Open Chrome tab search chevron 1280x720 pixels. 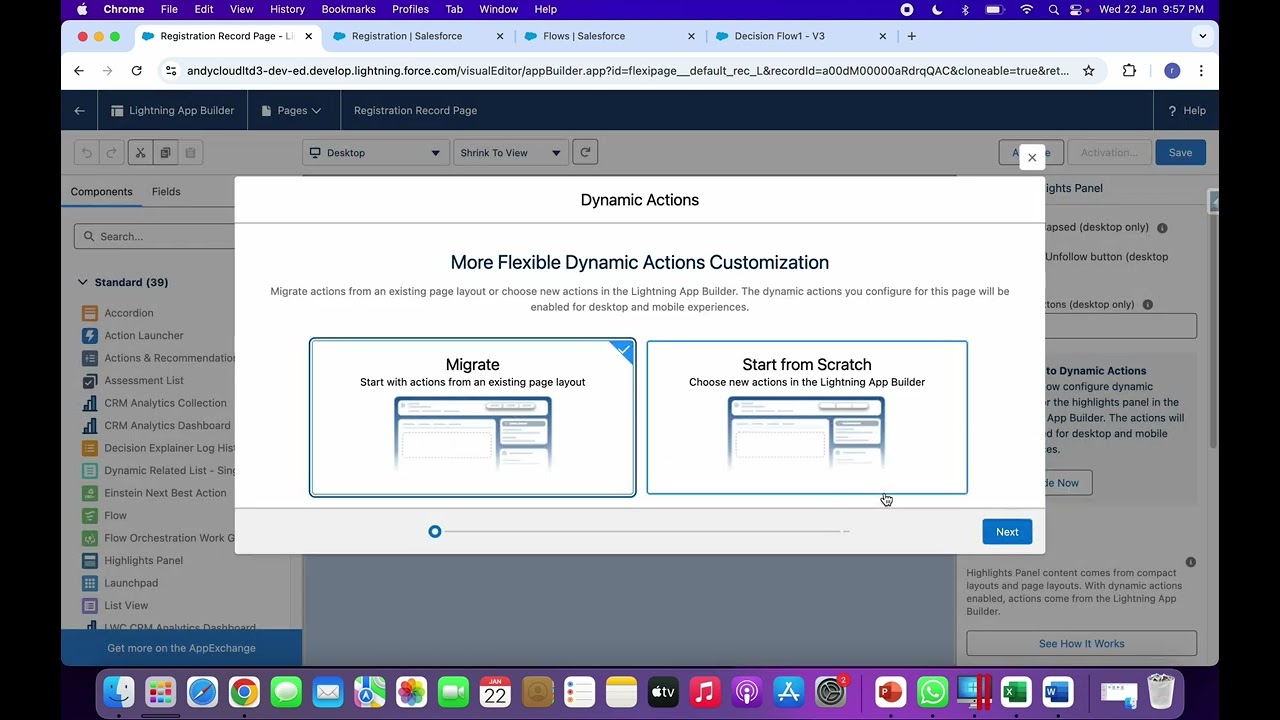[1202, 36]
